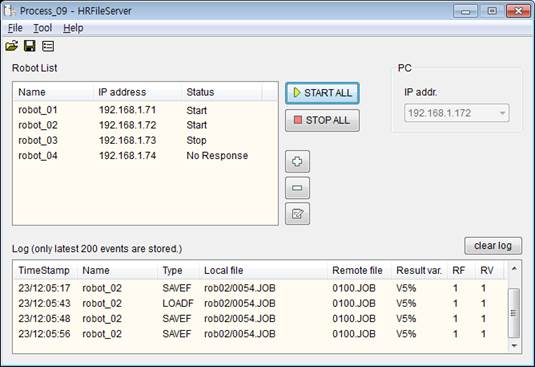Click the log scrollbar down arrow
The image size is (535, 367).
tap(514, 346)
